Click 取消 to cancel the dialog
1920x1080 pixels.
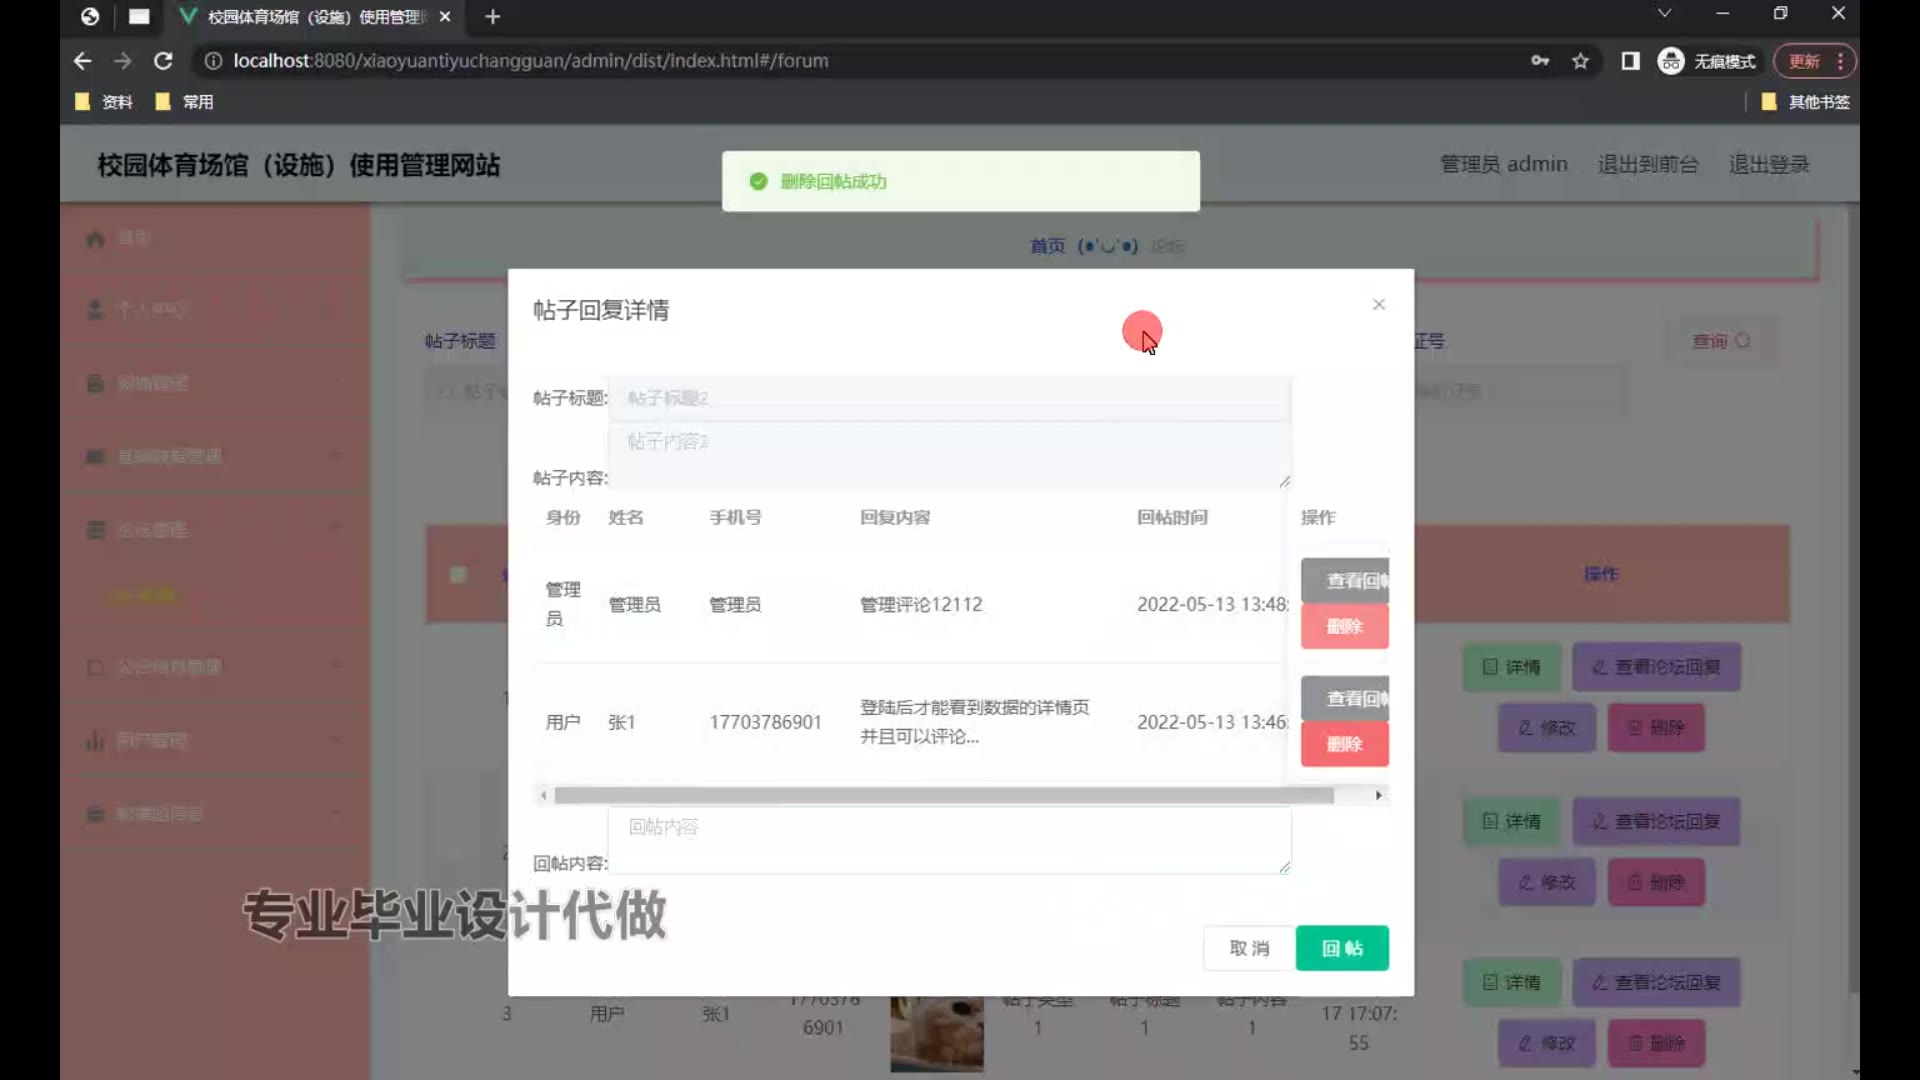coord(1248,948)
